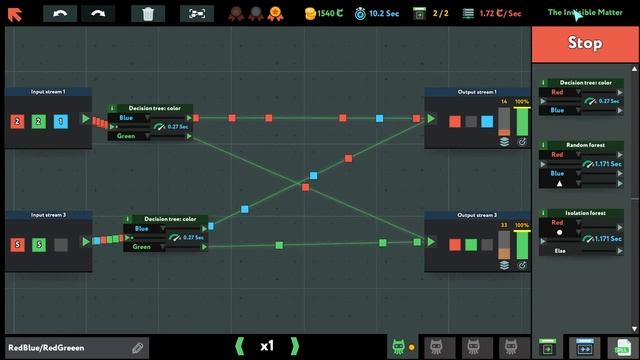The height and width of the screenshot is (360, 640).
Task: Select the active green cat robot icon
Action: click(399, 347)
